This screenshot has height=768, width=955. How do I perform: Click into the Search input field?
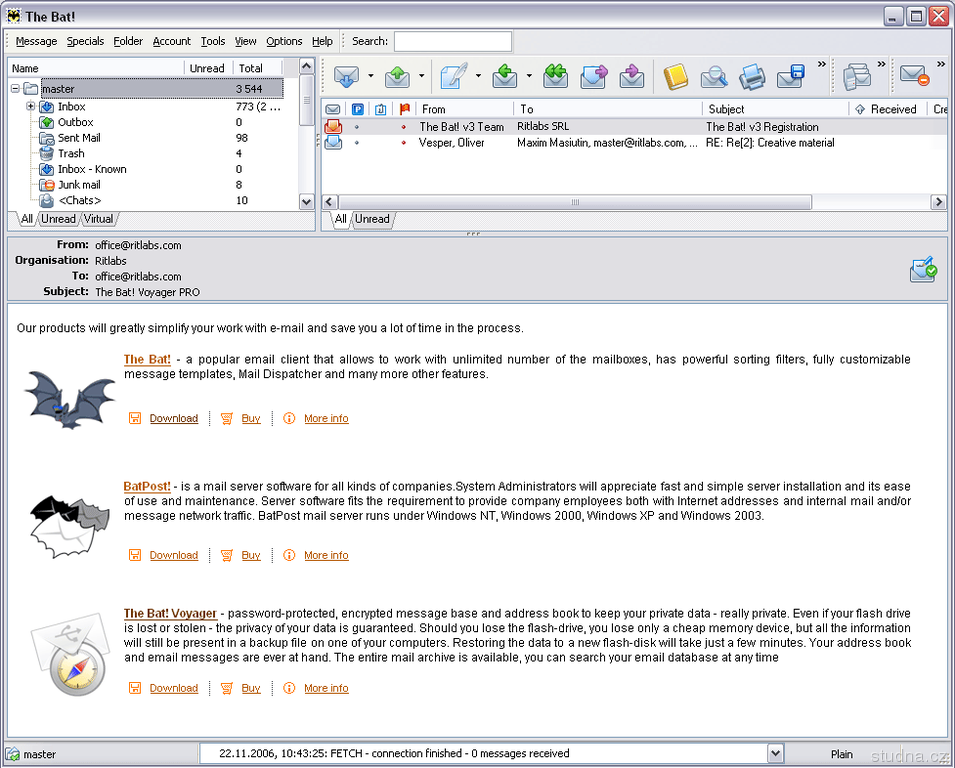452,41
